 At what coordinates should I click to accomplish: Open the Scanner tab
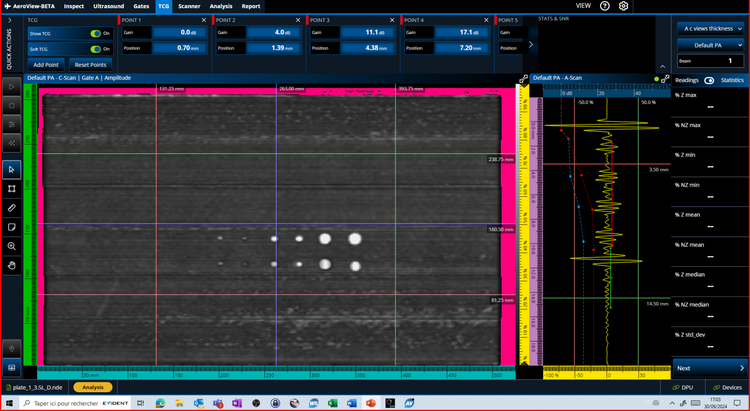(188, 6)
